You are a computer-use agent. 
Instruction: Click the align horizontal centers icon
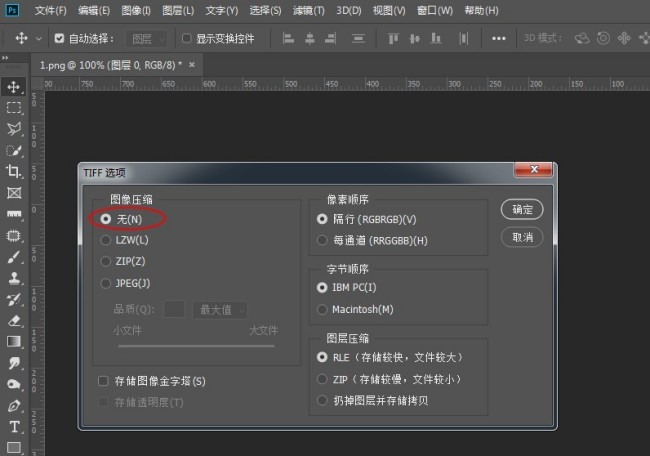click(309, 39)
